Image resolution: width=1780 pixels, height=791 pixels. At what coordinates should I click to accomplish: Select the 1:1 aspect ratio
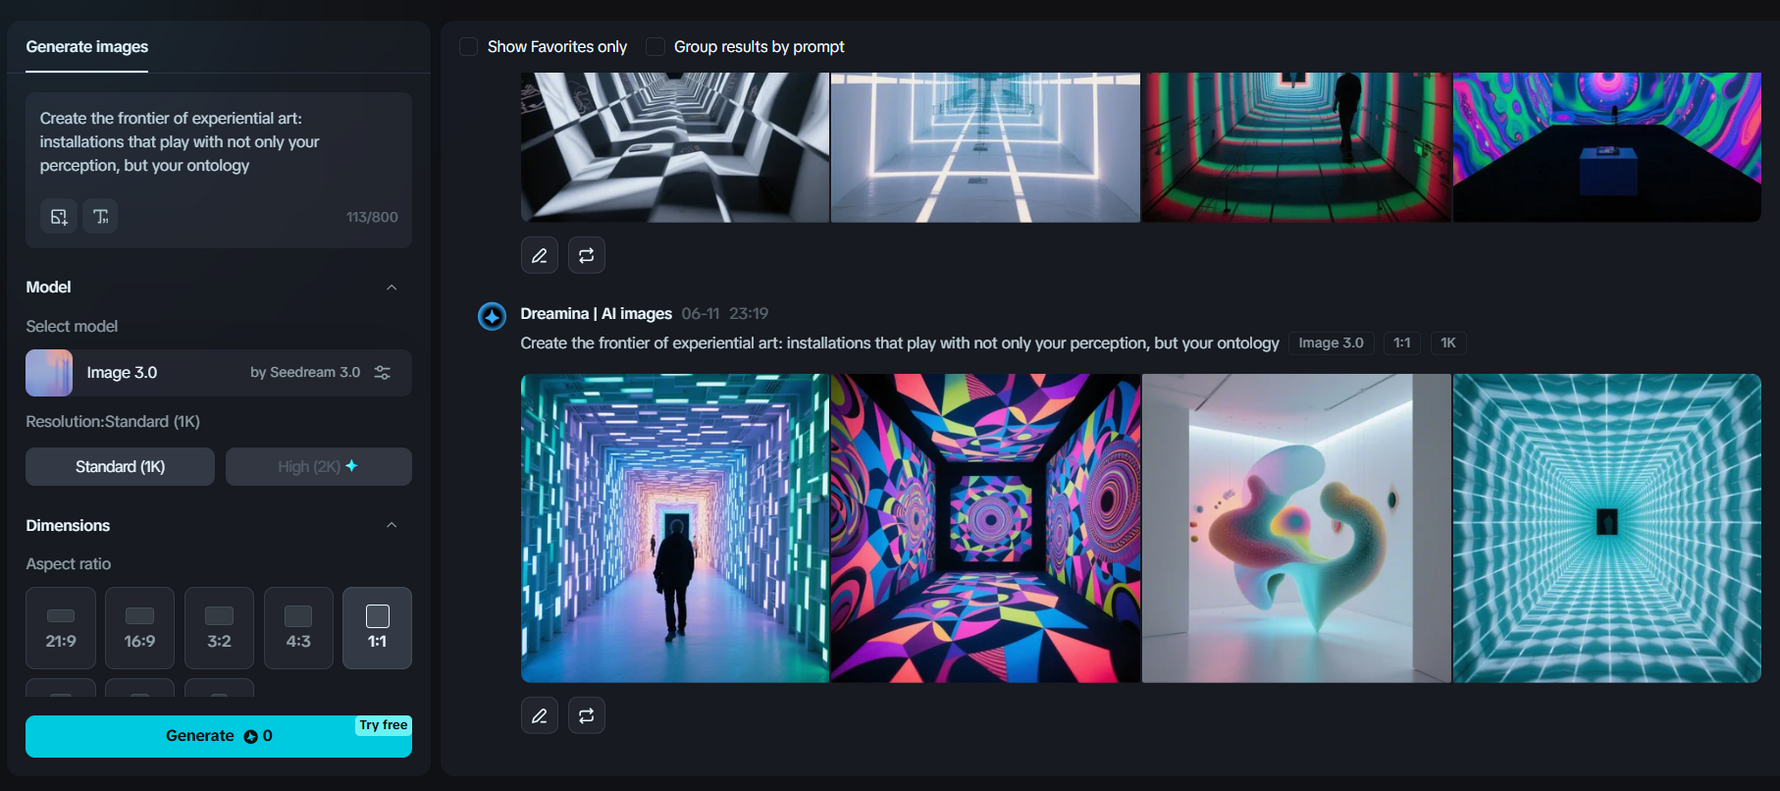377,628
